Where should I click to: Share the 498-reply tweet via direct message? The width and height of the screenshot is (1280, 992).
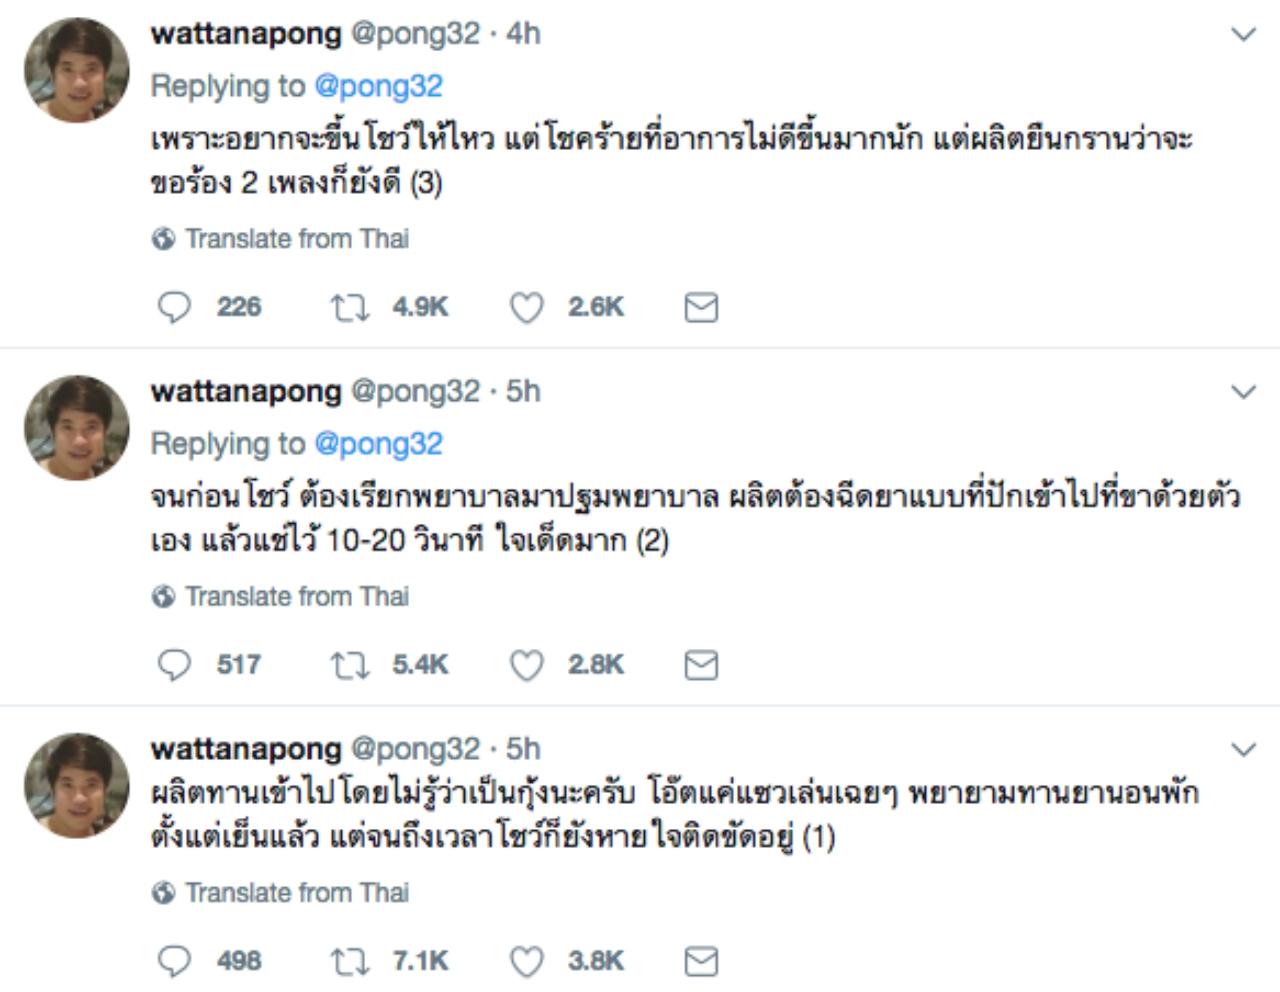click(701, 961)
